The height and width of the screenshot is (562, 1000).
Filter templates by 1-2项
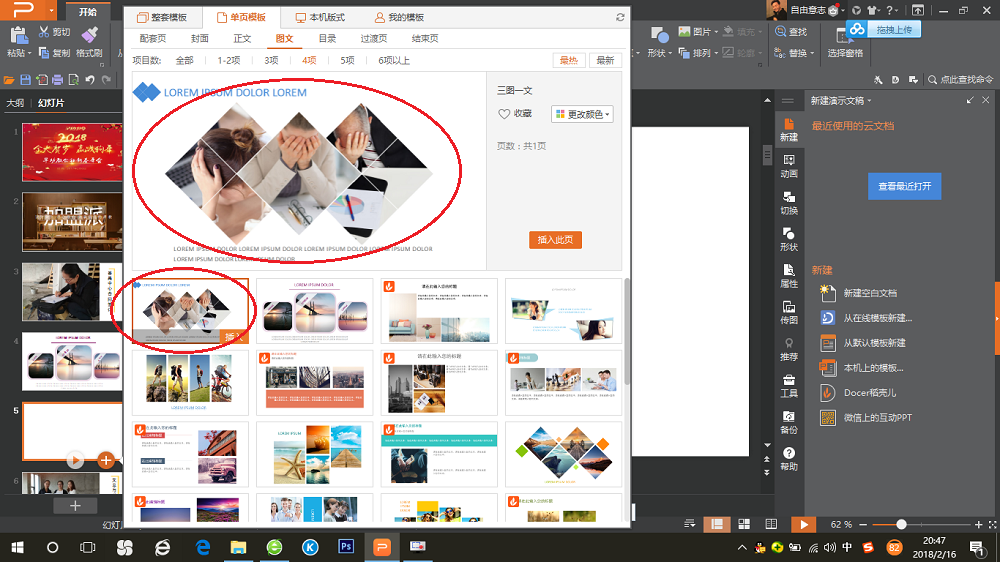click(228, 61)
